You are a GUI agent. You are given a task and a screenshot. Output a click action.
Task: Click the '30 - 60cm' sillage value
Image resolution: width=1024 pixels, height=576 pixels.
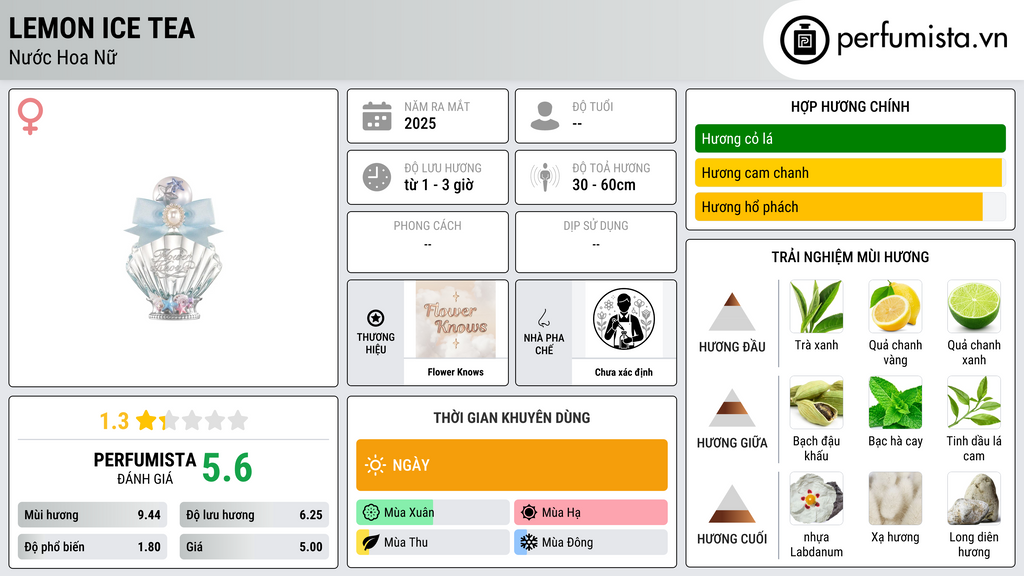604,185
